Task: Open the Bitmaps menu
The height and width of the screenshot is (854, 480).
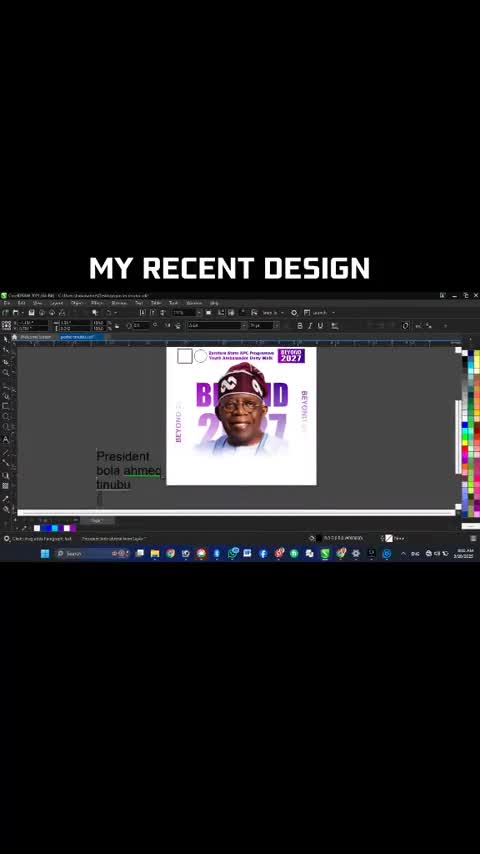Action: click(119, 303)
